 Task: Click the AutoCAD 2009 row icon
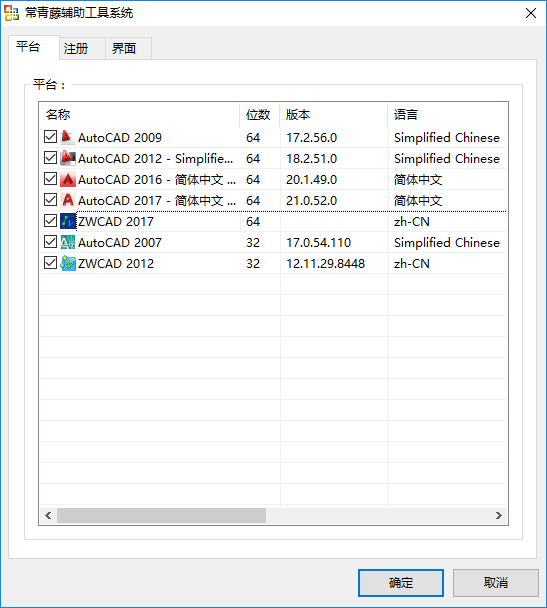click(68, 137)
